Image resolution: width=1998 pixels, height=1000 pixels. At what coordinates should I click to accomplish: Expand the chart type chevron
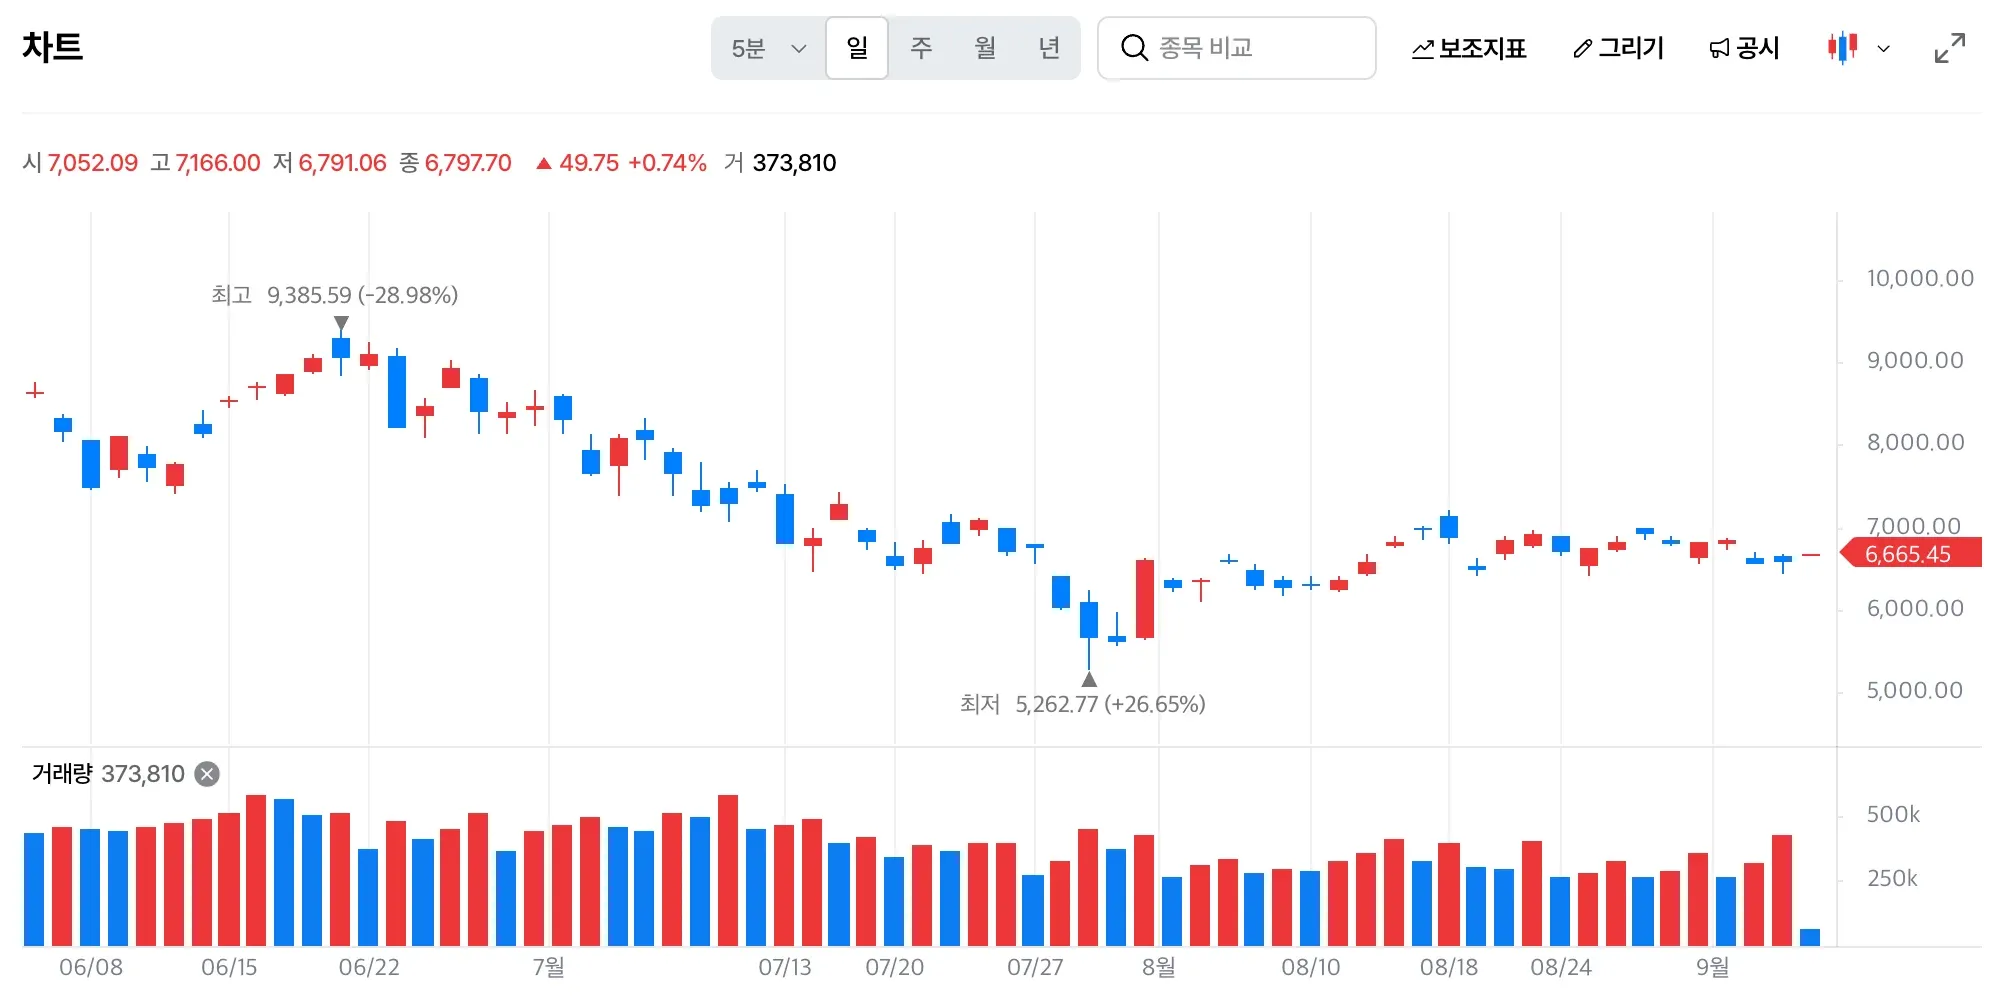coord(1884,48)
